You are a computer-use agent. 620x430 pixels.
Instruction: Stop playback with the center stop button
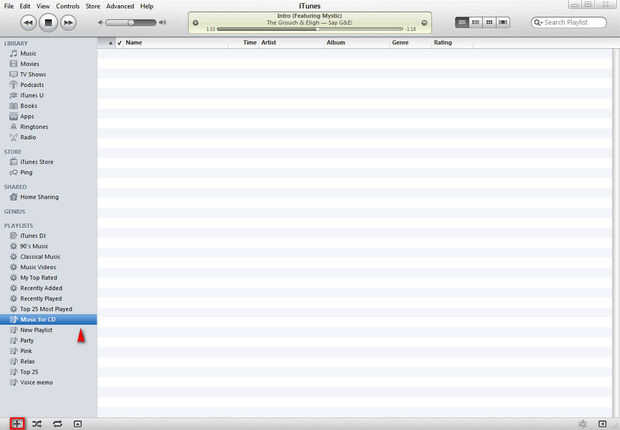pos(48,23)
